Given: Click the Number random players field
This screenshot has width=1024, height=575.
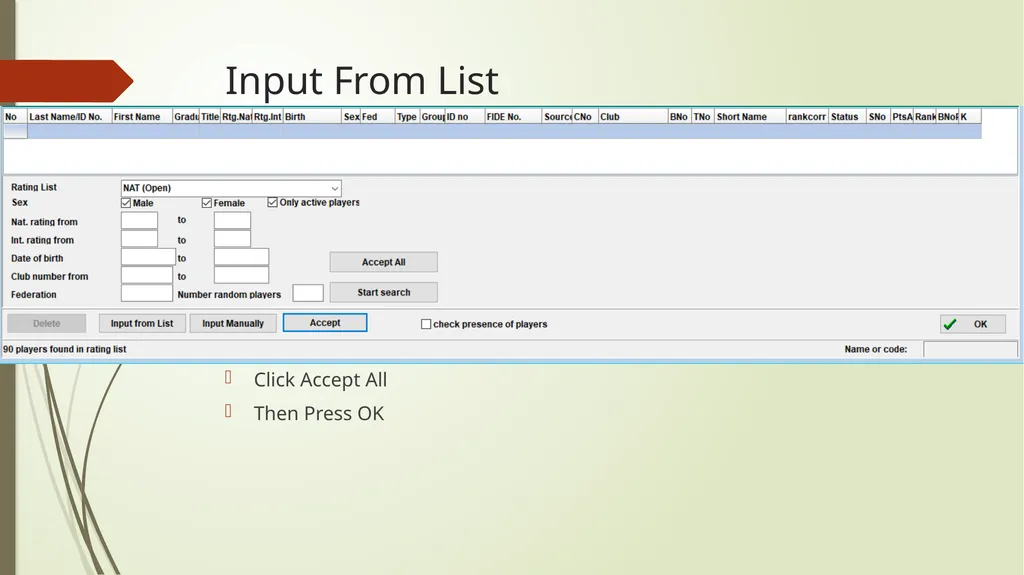Looking at the screenshot, I should click(x=308, y=293).
